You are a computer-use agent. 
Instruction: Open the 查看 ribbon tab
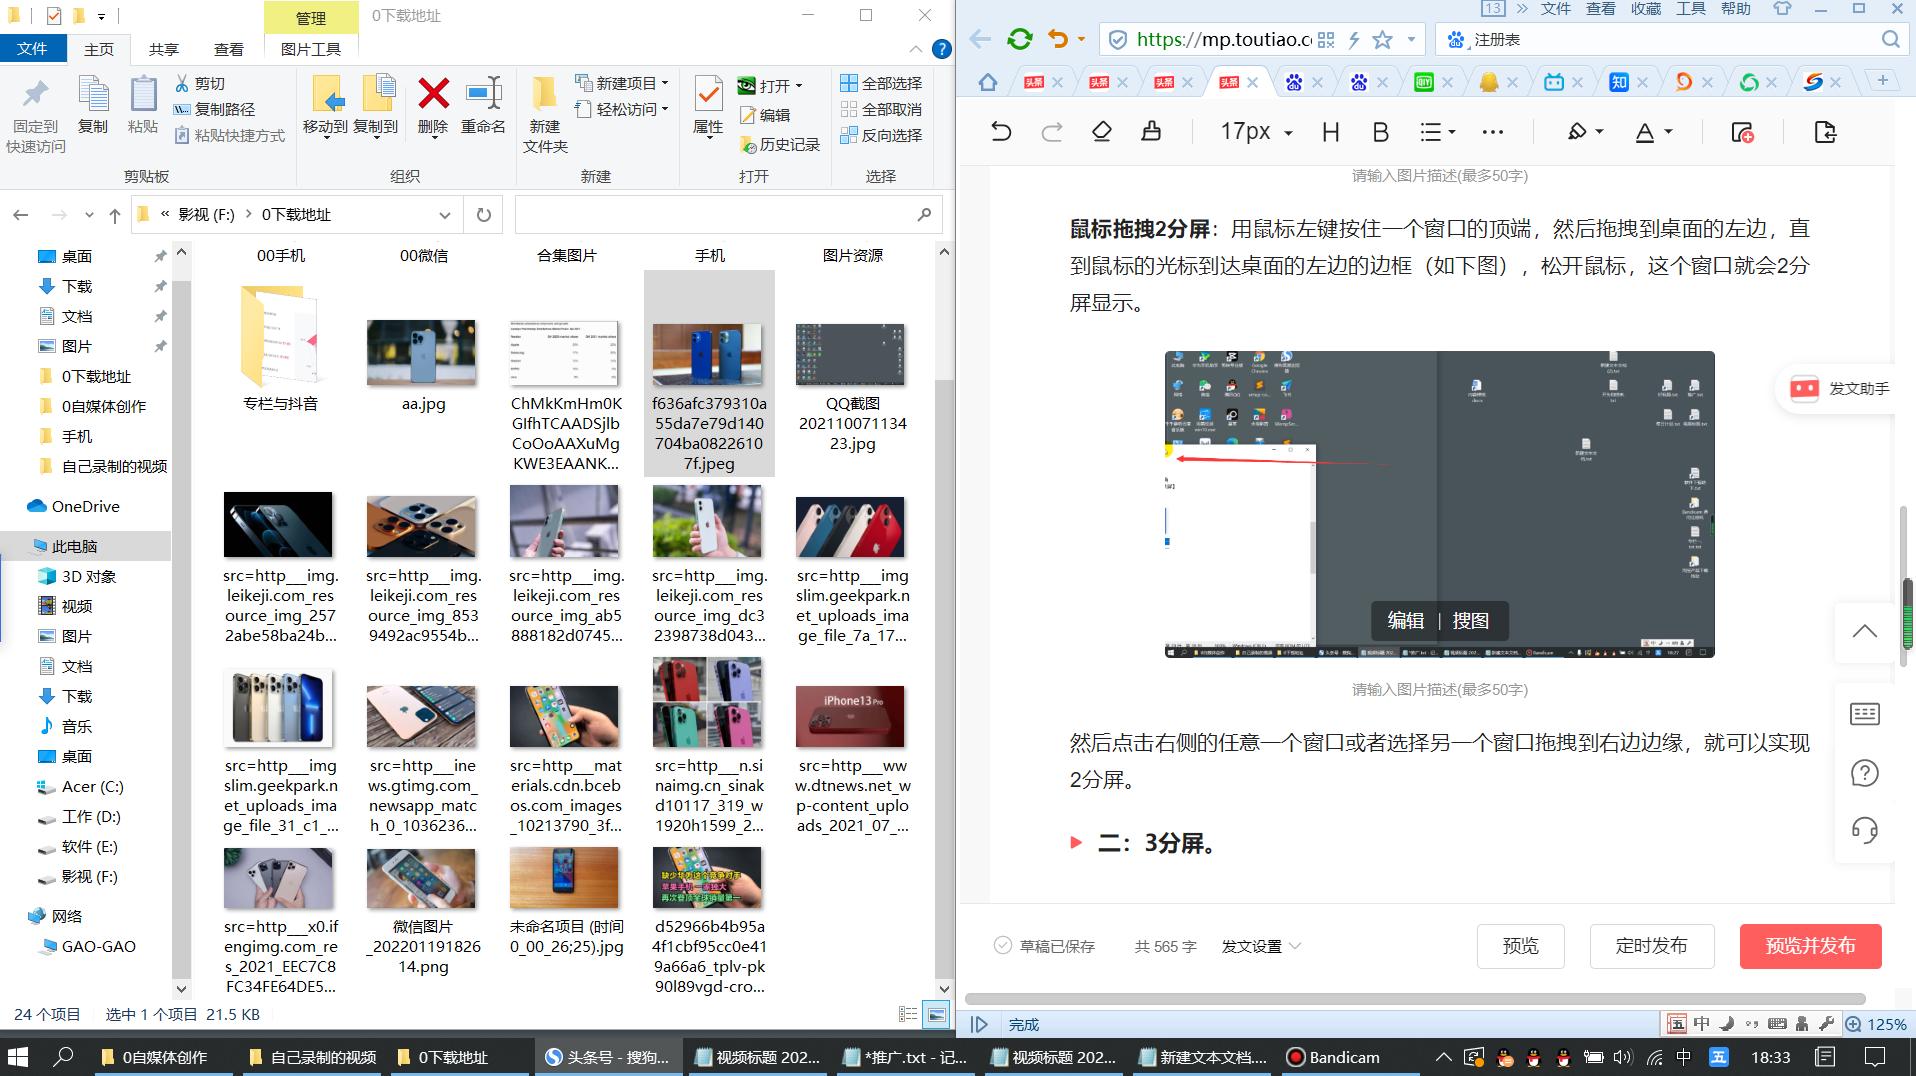tap(228, 48)
